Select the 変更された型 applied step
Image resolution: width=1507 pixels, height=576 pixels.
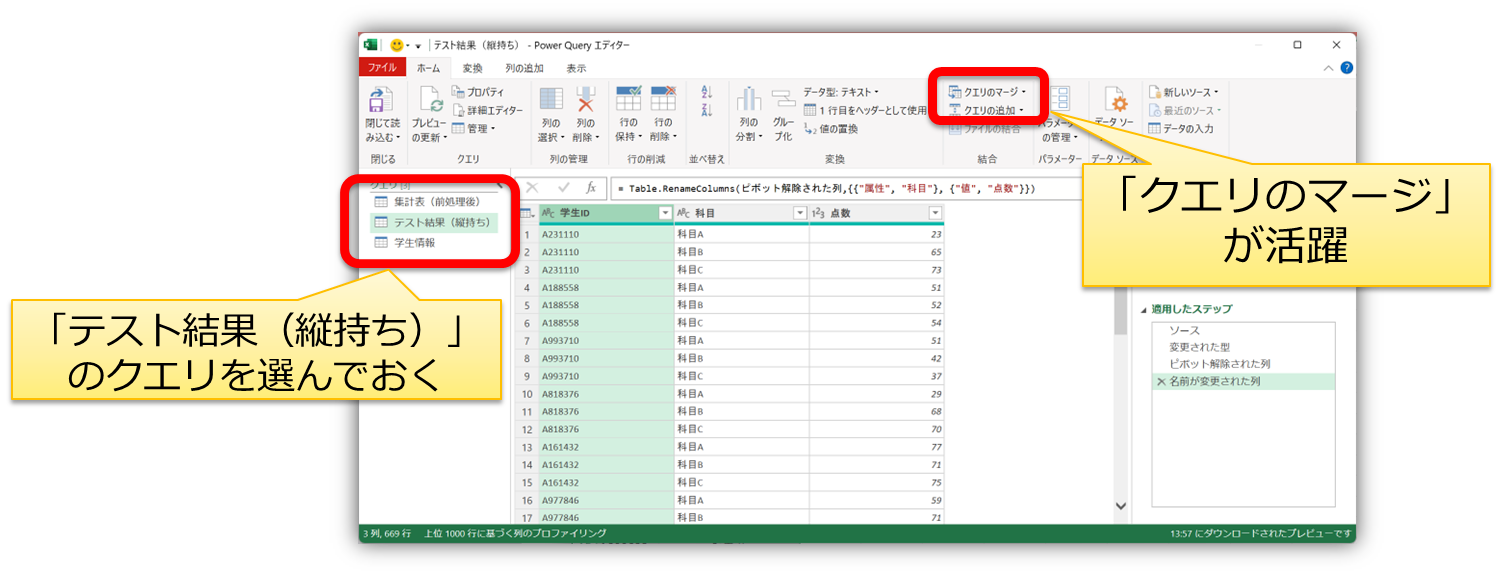coord(1243,347)
